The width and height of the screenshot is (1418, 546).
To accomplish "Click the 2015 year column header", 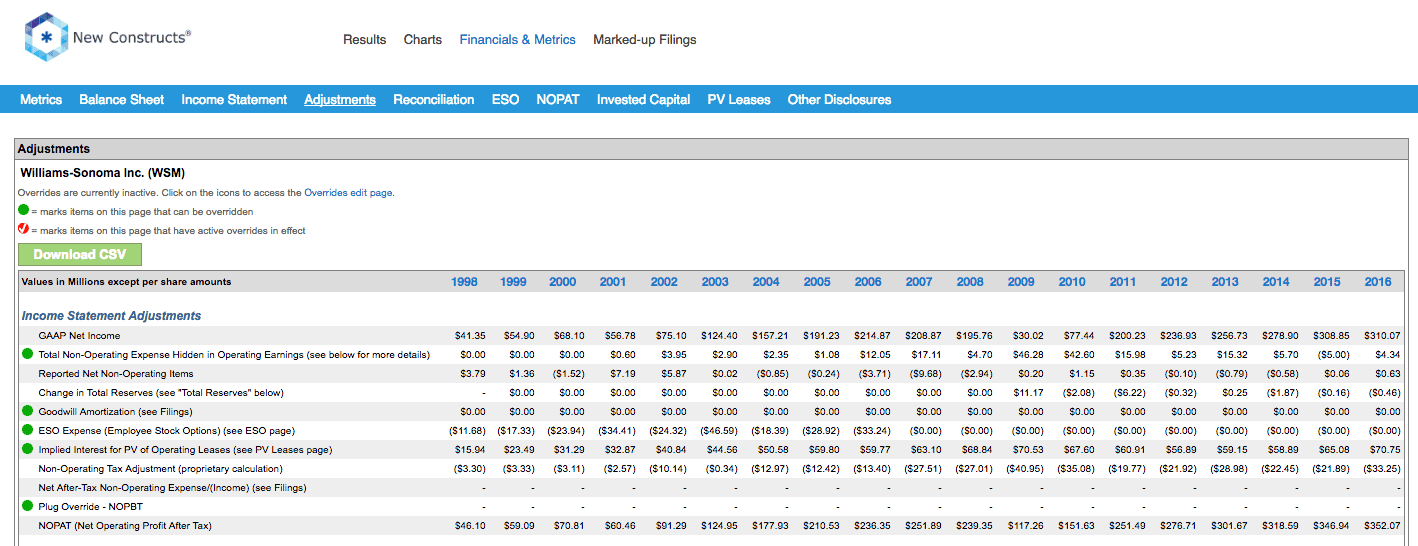I will (x=1327, y=282).
